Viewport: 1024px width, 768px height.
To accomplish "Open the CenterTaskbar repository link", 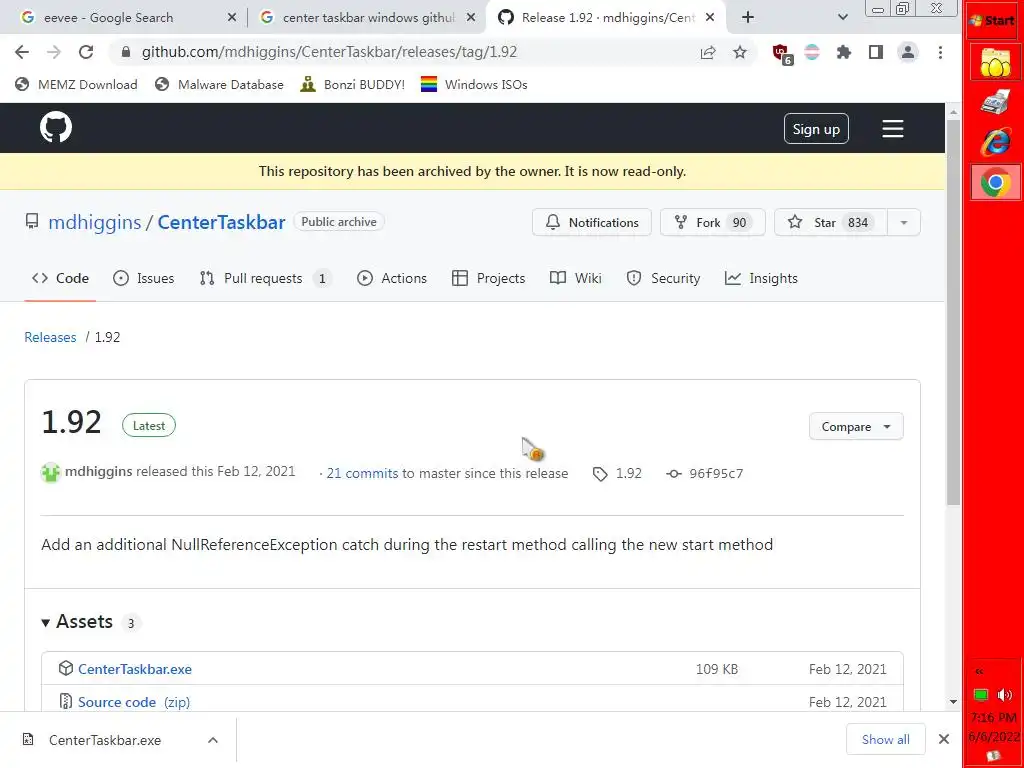I will 221,222.
